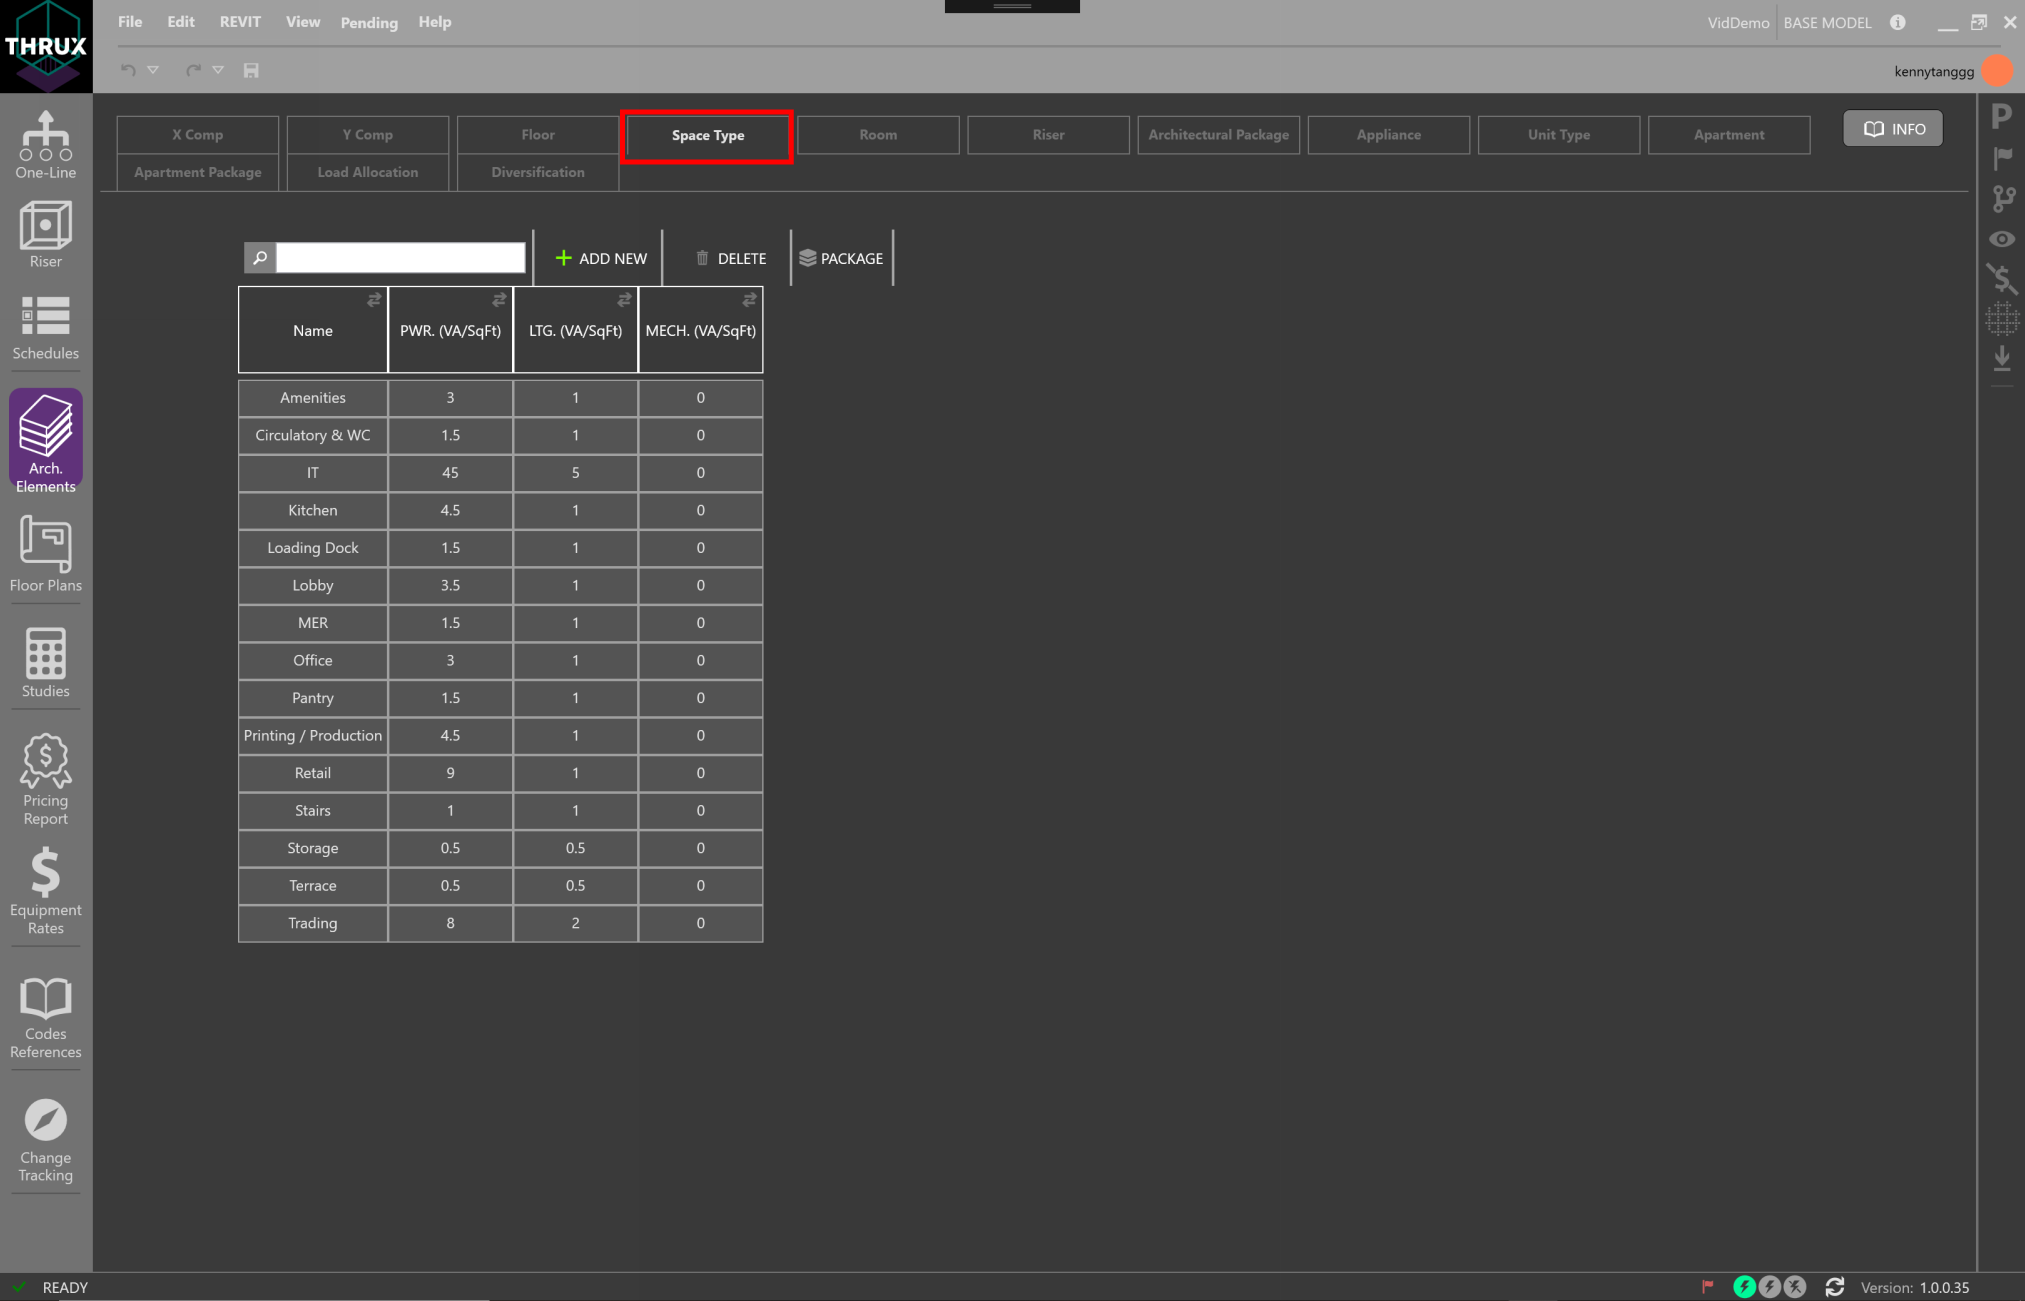2025x1301 pixels.
Task: Open the REVIT menu
Action: tap(240, 22)
